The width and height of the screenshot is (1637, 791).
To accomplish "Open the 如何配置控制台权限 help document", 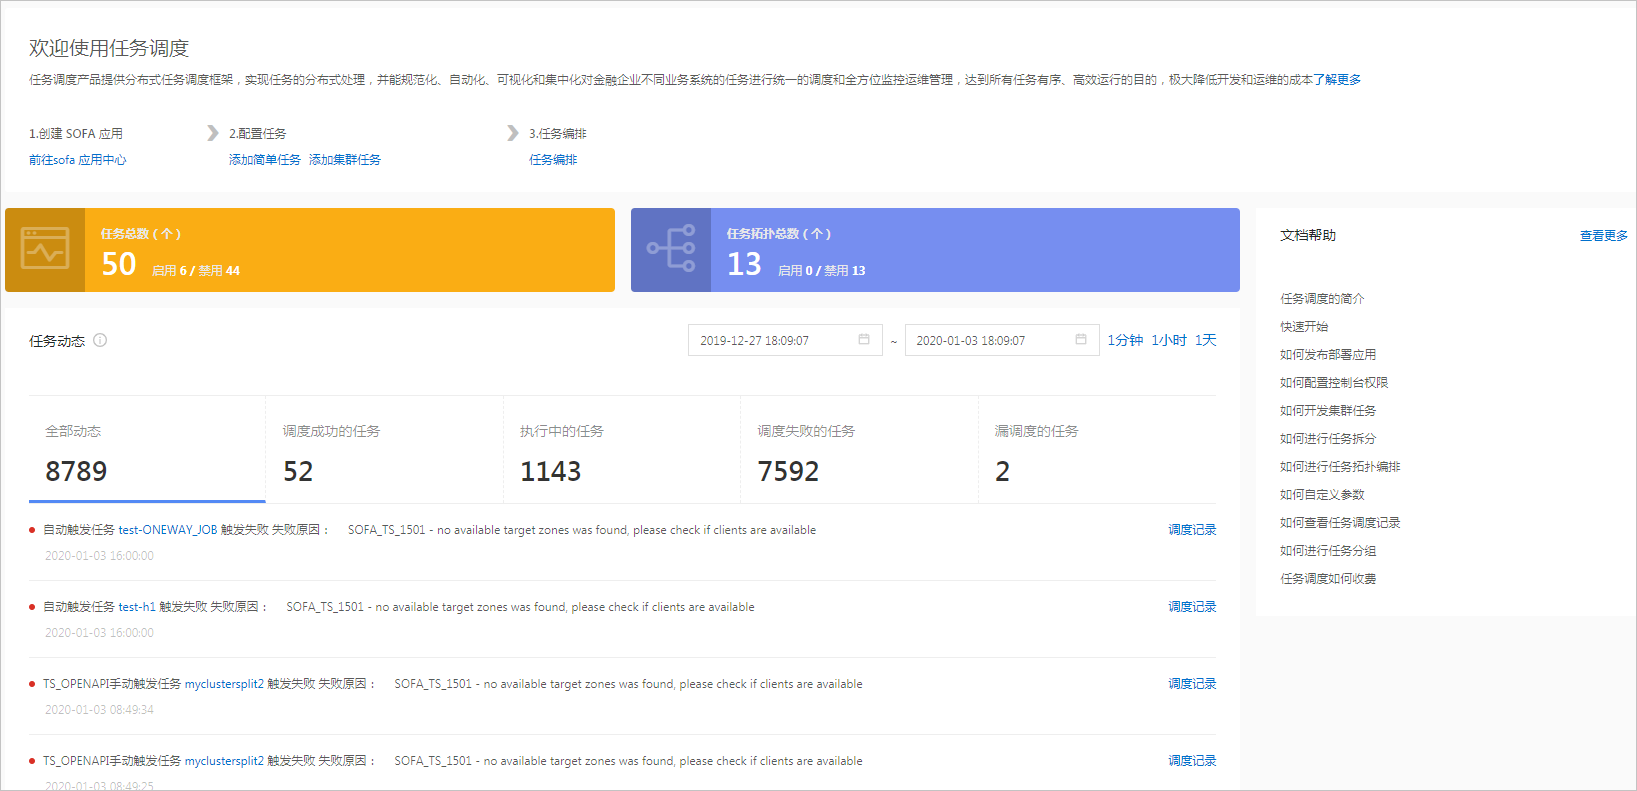I will [1334, 383].
